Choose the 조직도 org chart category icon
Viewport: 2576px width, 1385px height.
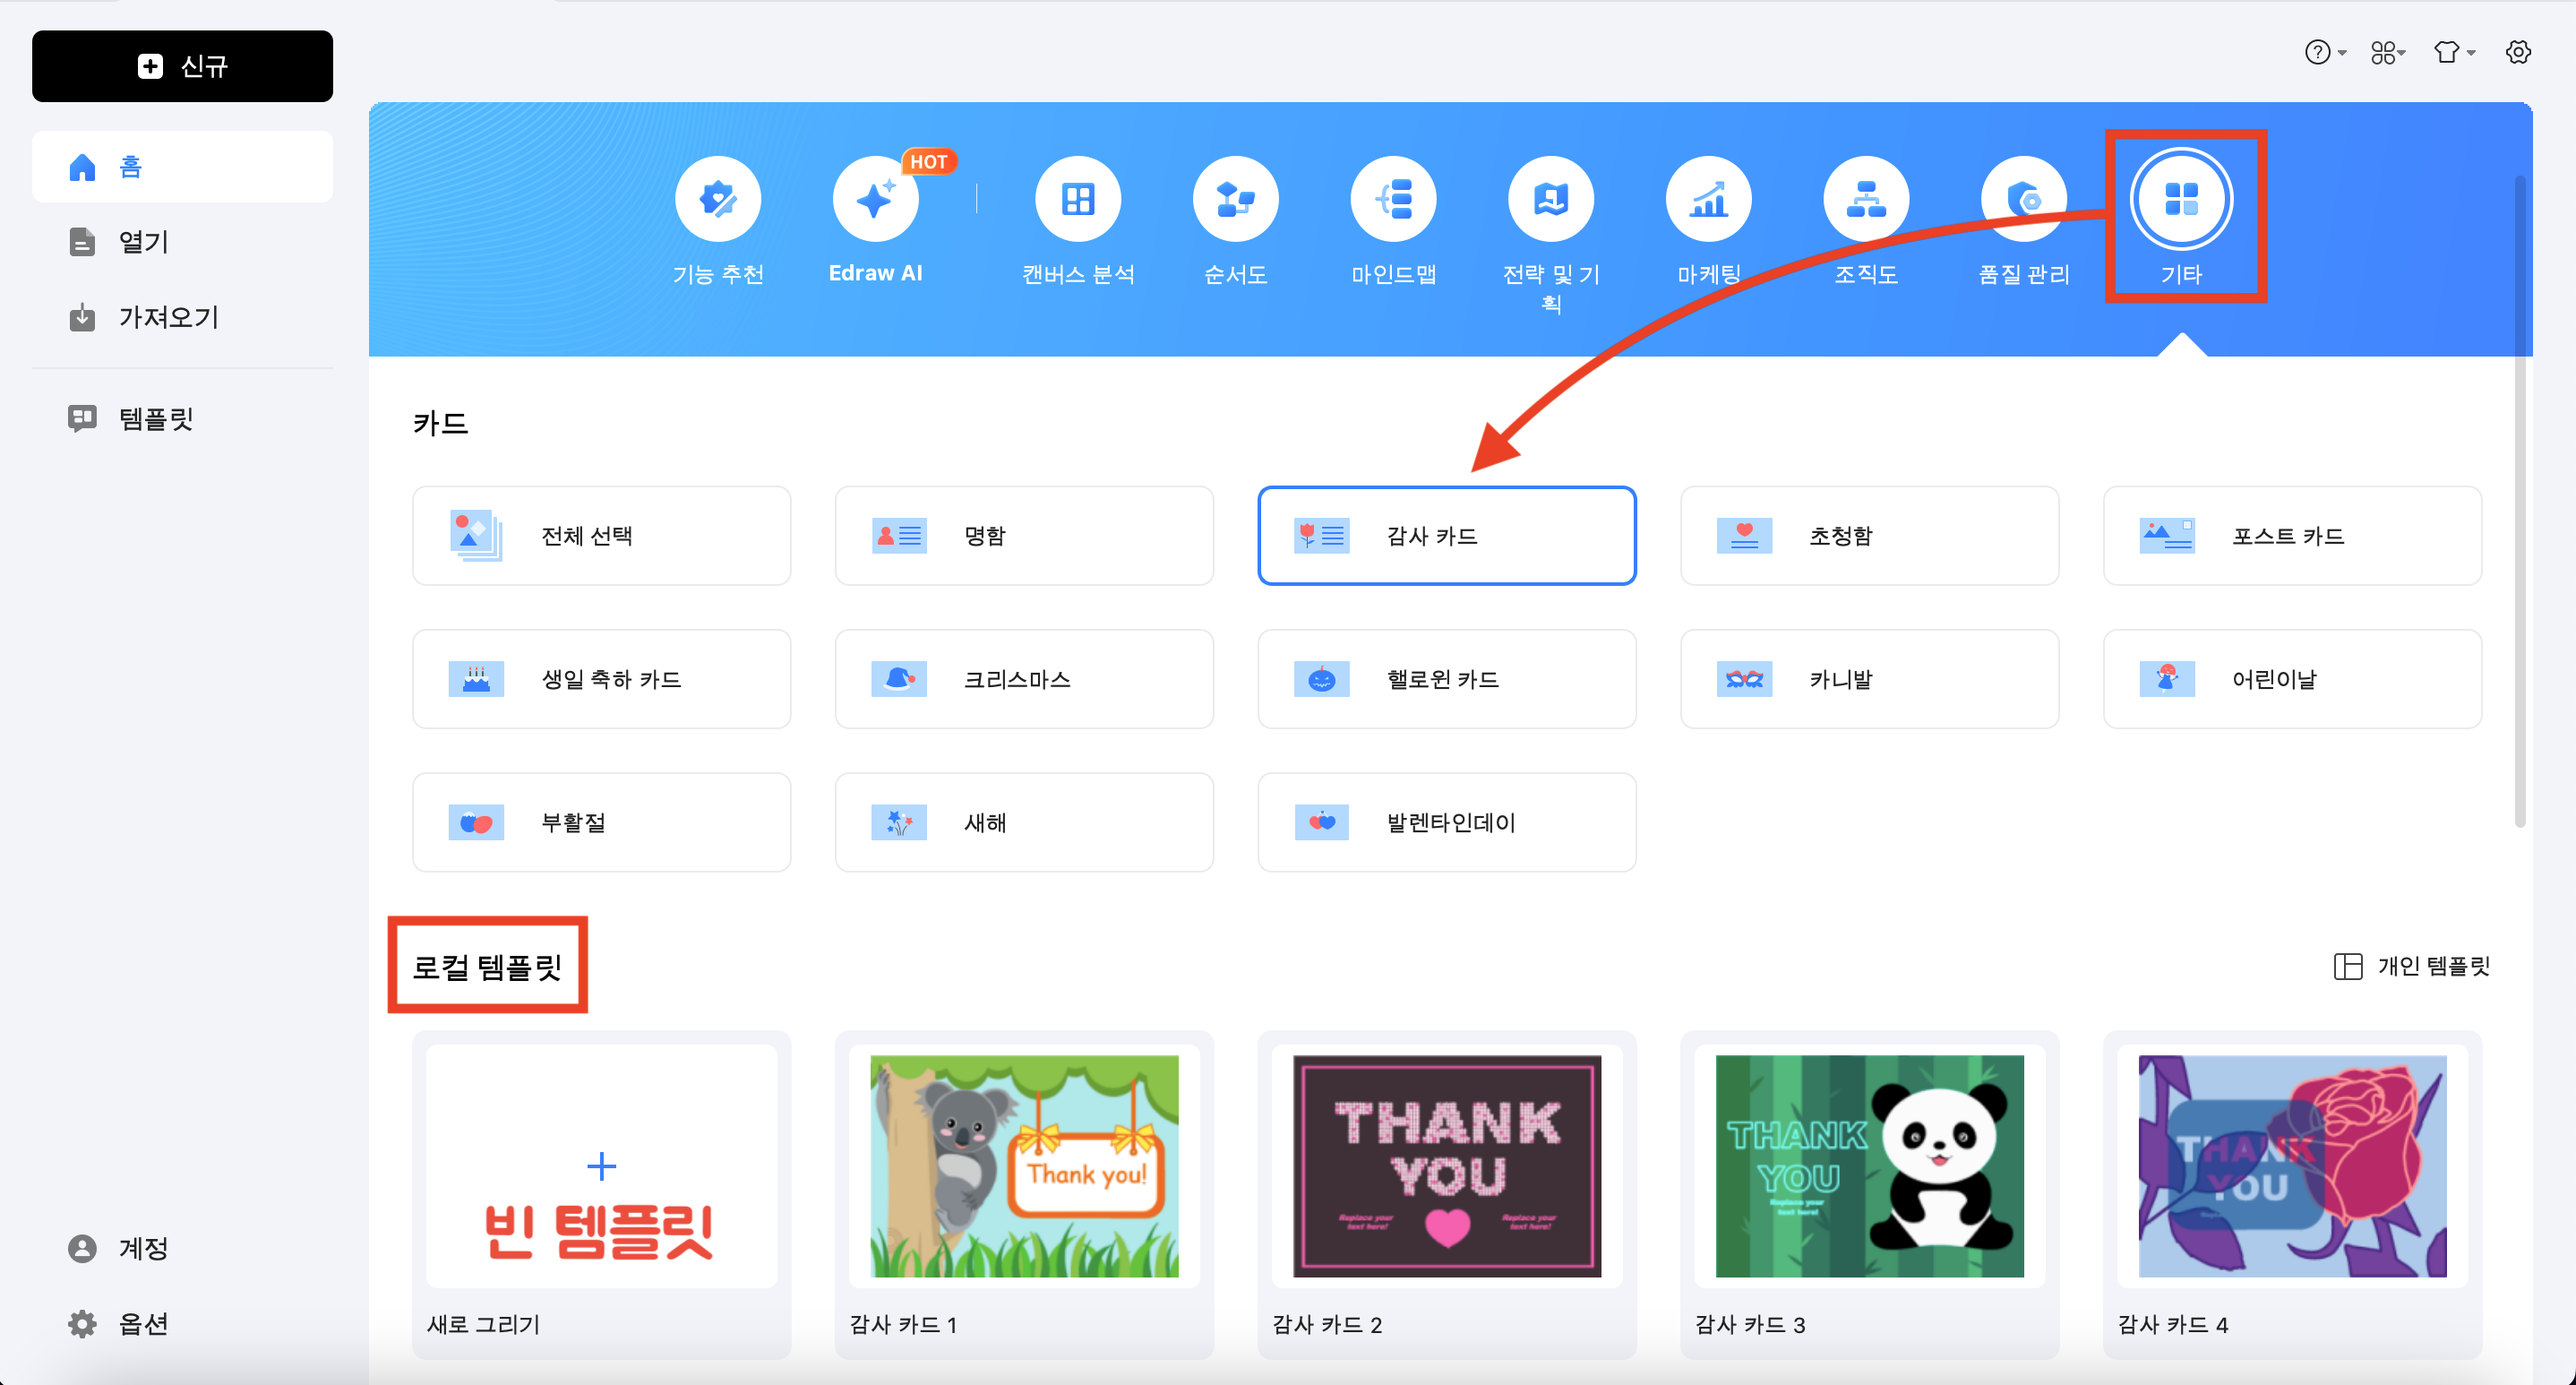1866,199
